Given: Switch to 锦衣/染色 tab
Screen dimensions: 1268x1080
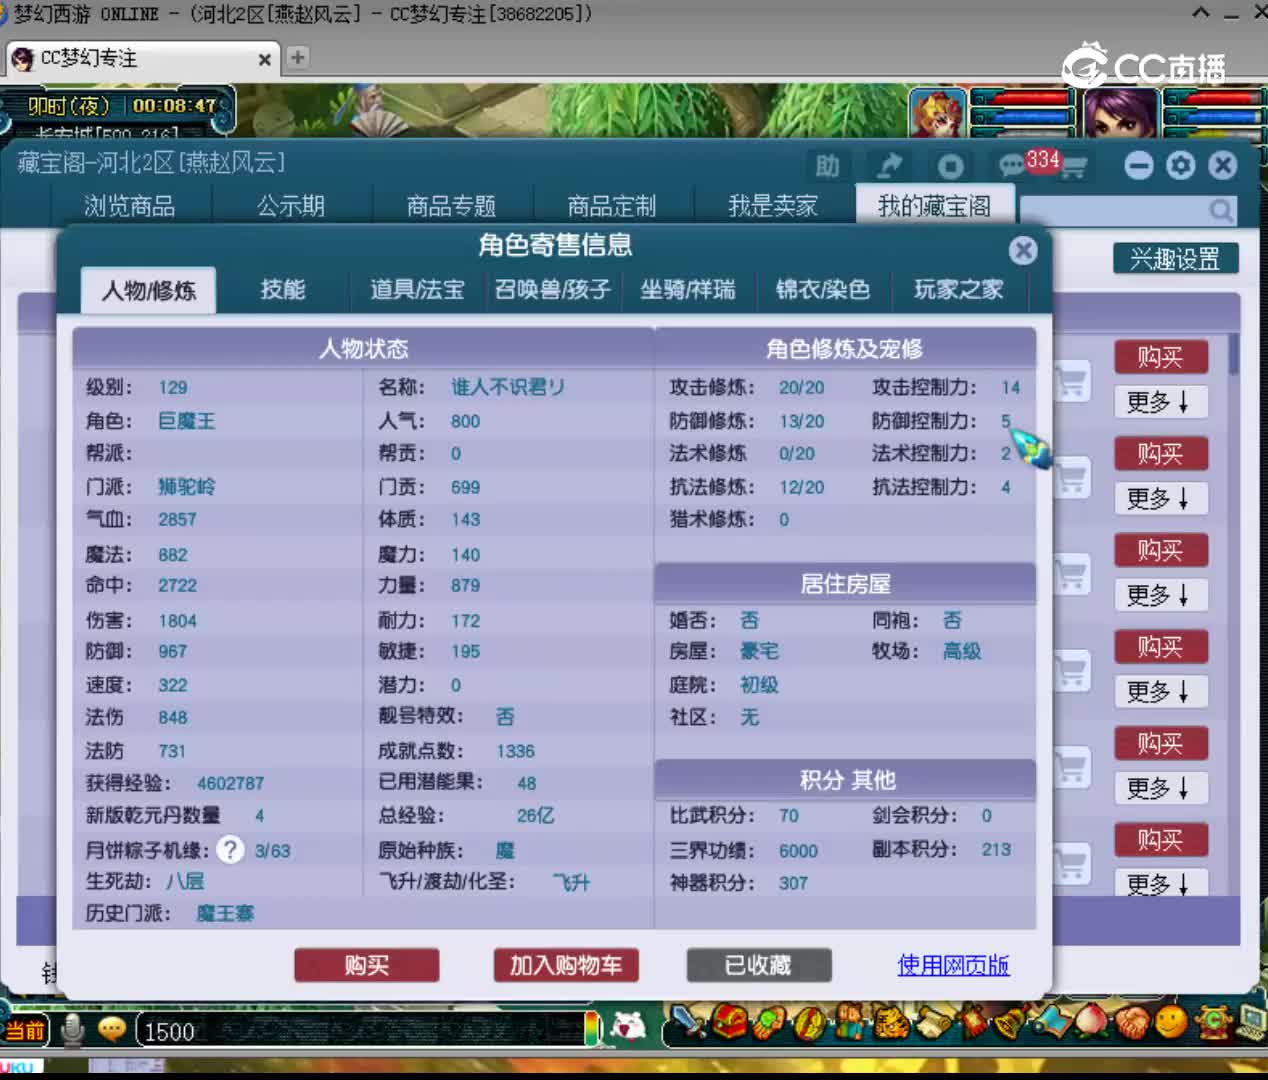Looking at the screenshot, I should coord(823,290).
